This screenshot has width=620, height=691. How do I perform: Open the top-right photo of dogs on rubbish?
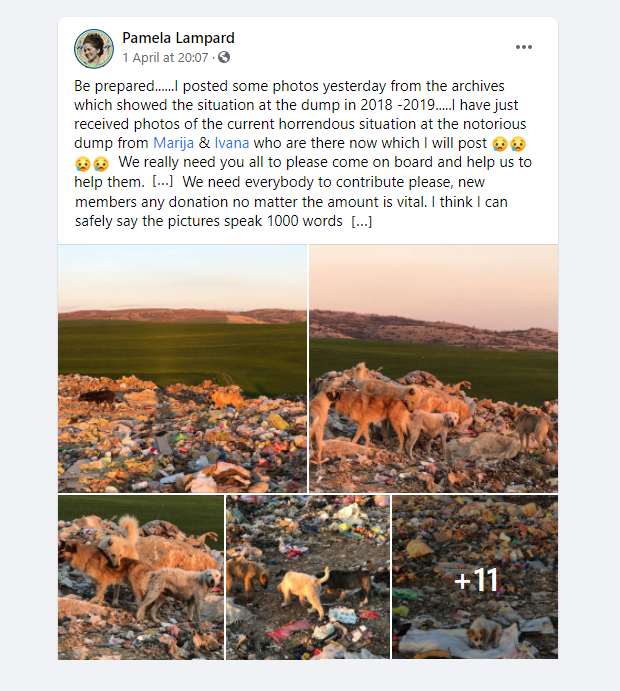[x=433, y=368]
